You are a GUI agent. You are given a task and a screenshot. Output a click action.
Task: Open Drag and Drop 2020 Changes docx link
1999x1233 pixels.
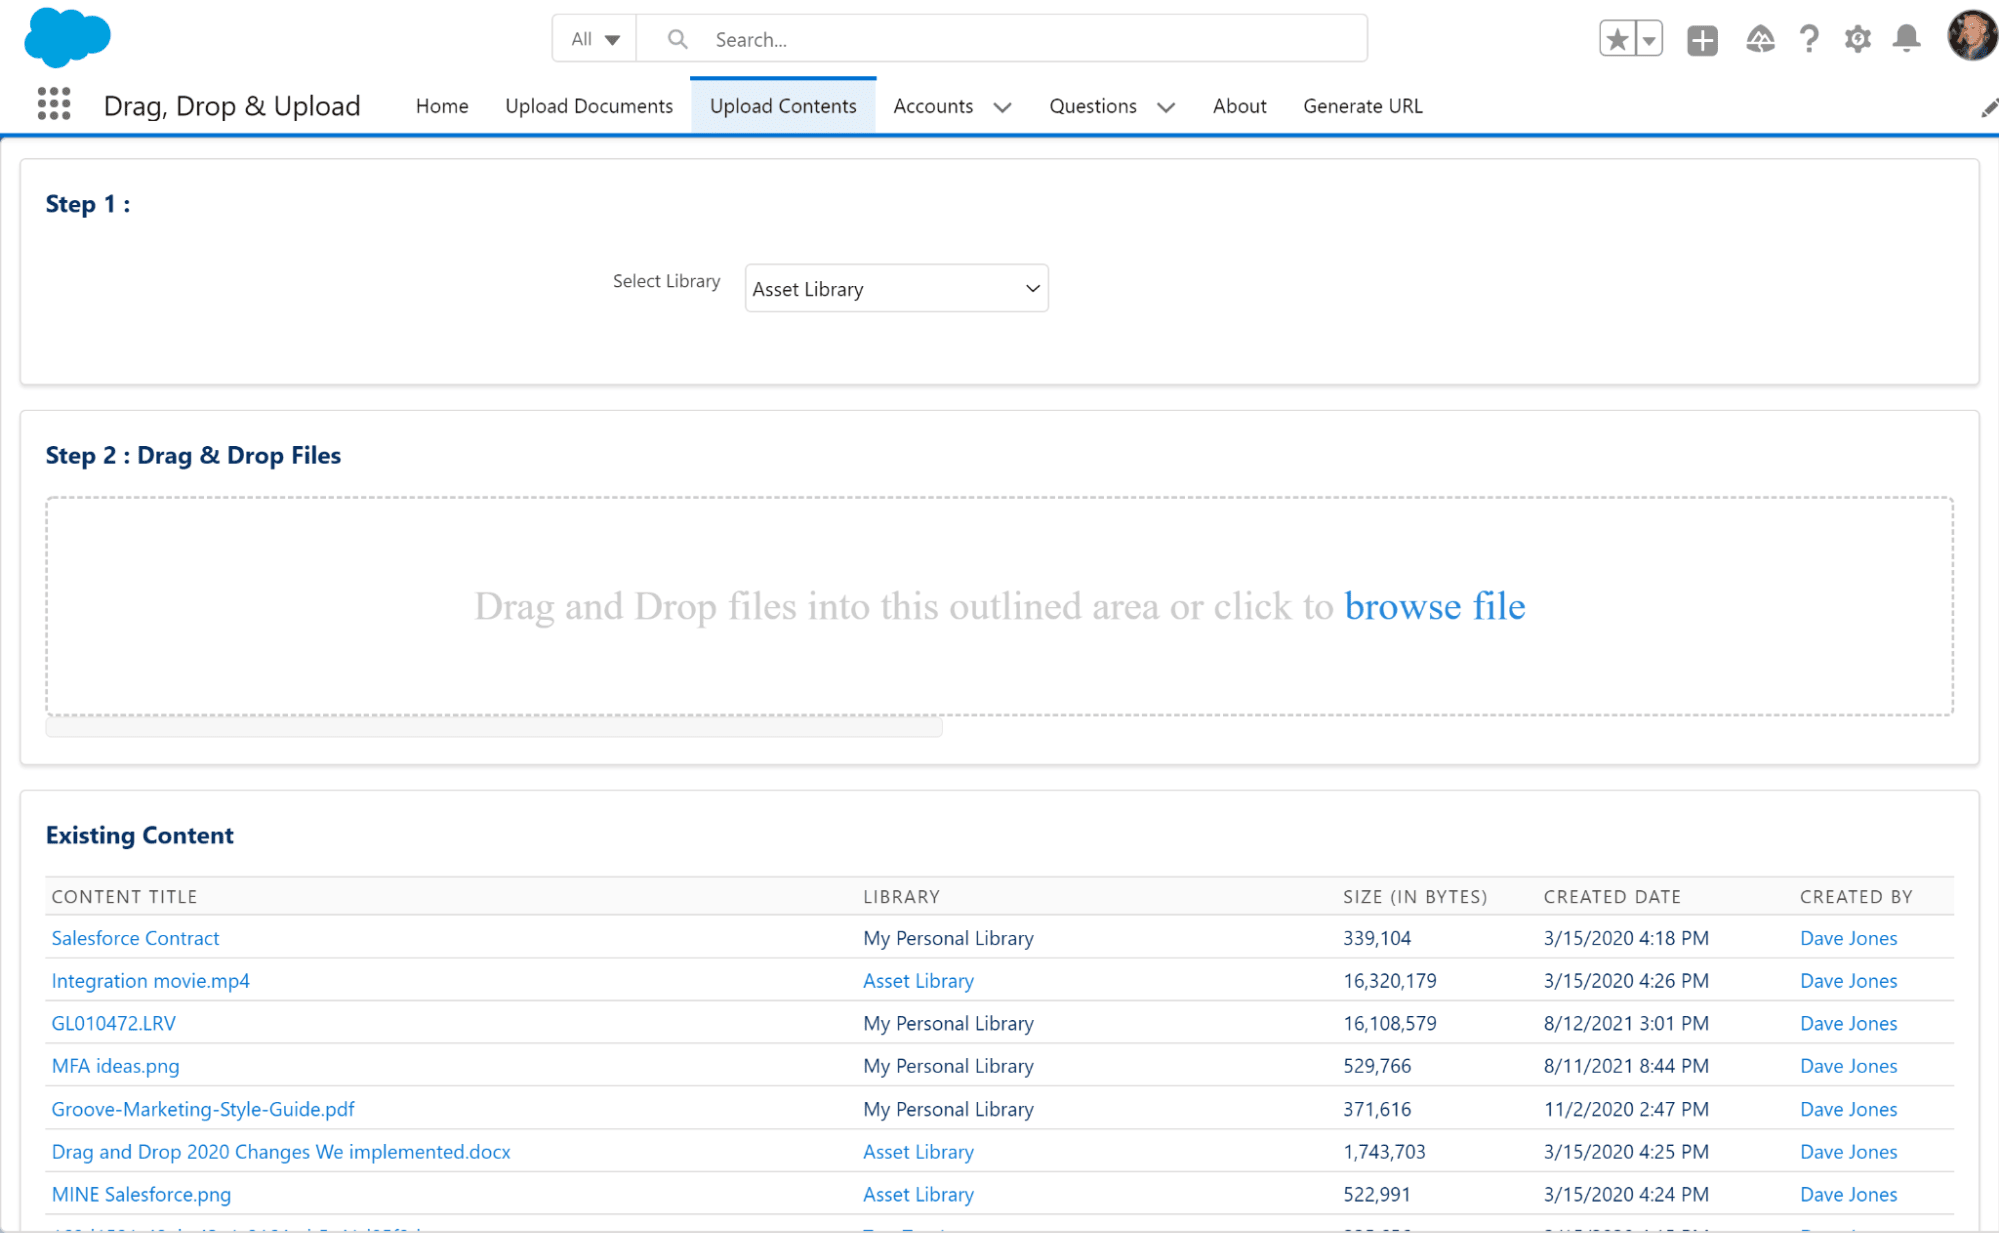281,1152
